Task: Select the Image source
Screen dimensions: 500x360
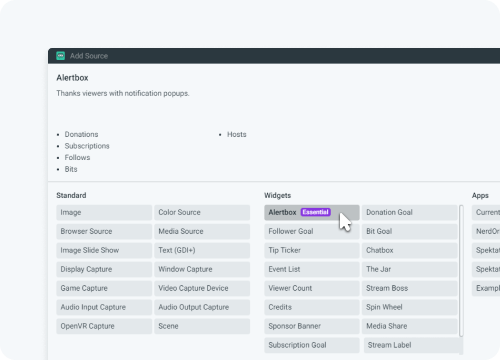Action: point(104,212)
